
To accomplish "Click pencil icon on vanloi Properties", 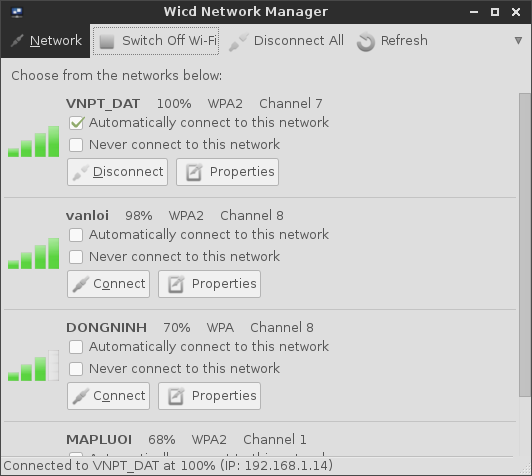I will (176, 284).
